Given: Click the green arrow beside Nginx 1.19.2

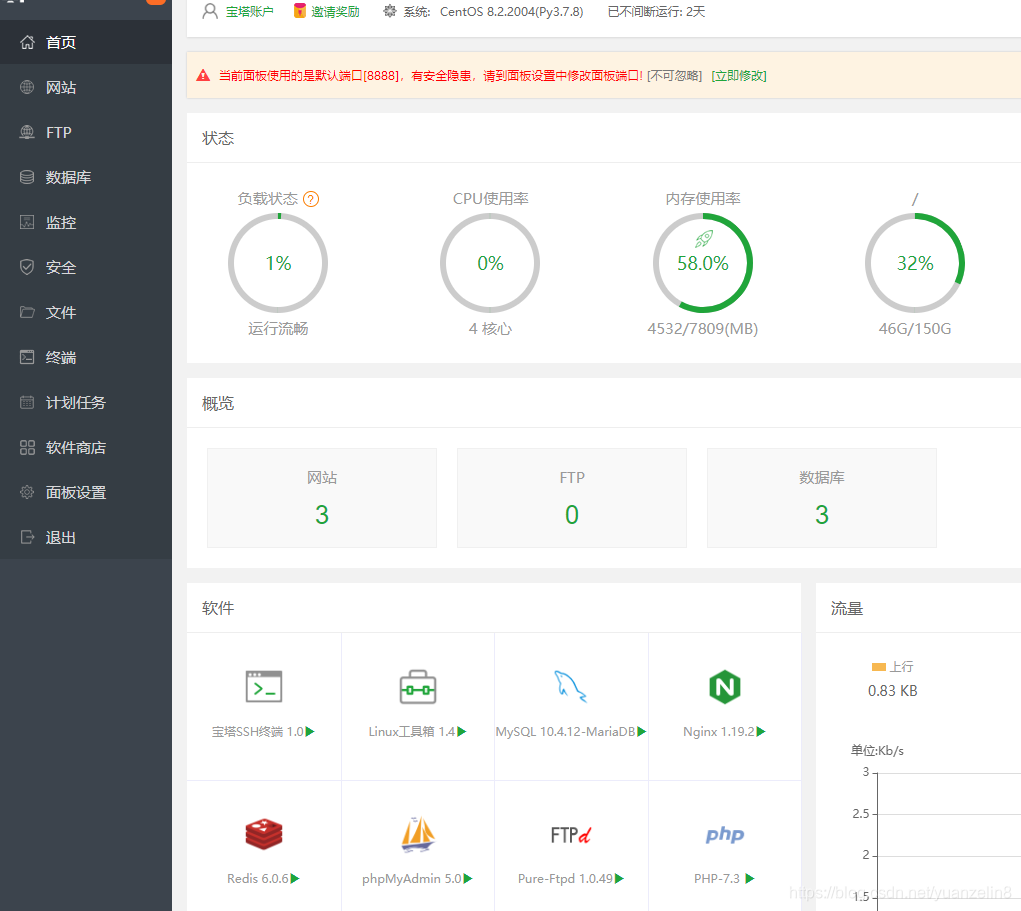Looking at the screenshot, I should pyautogui.click(x=761, y=732).
